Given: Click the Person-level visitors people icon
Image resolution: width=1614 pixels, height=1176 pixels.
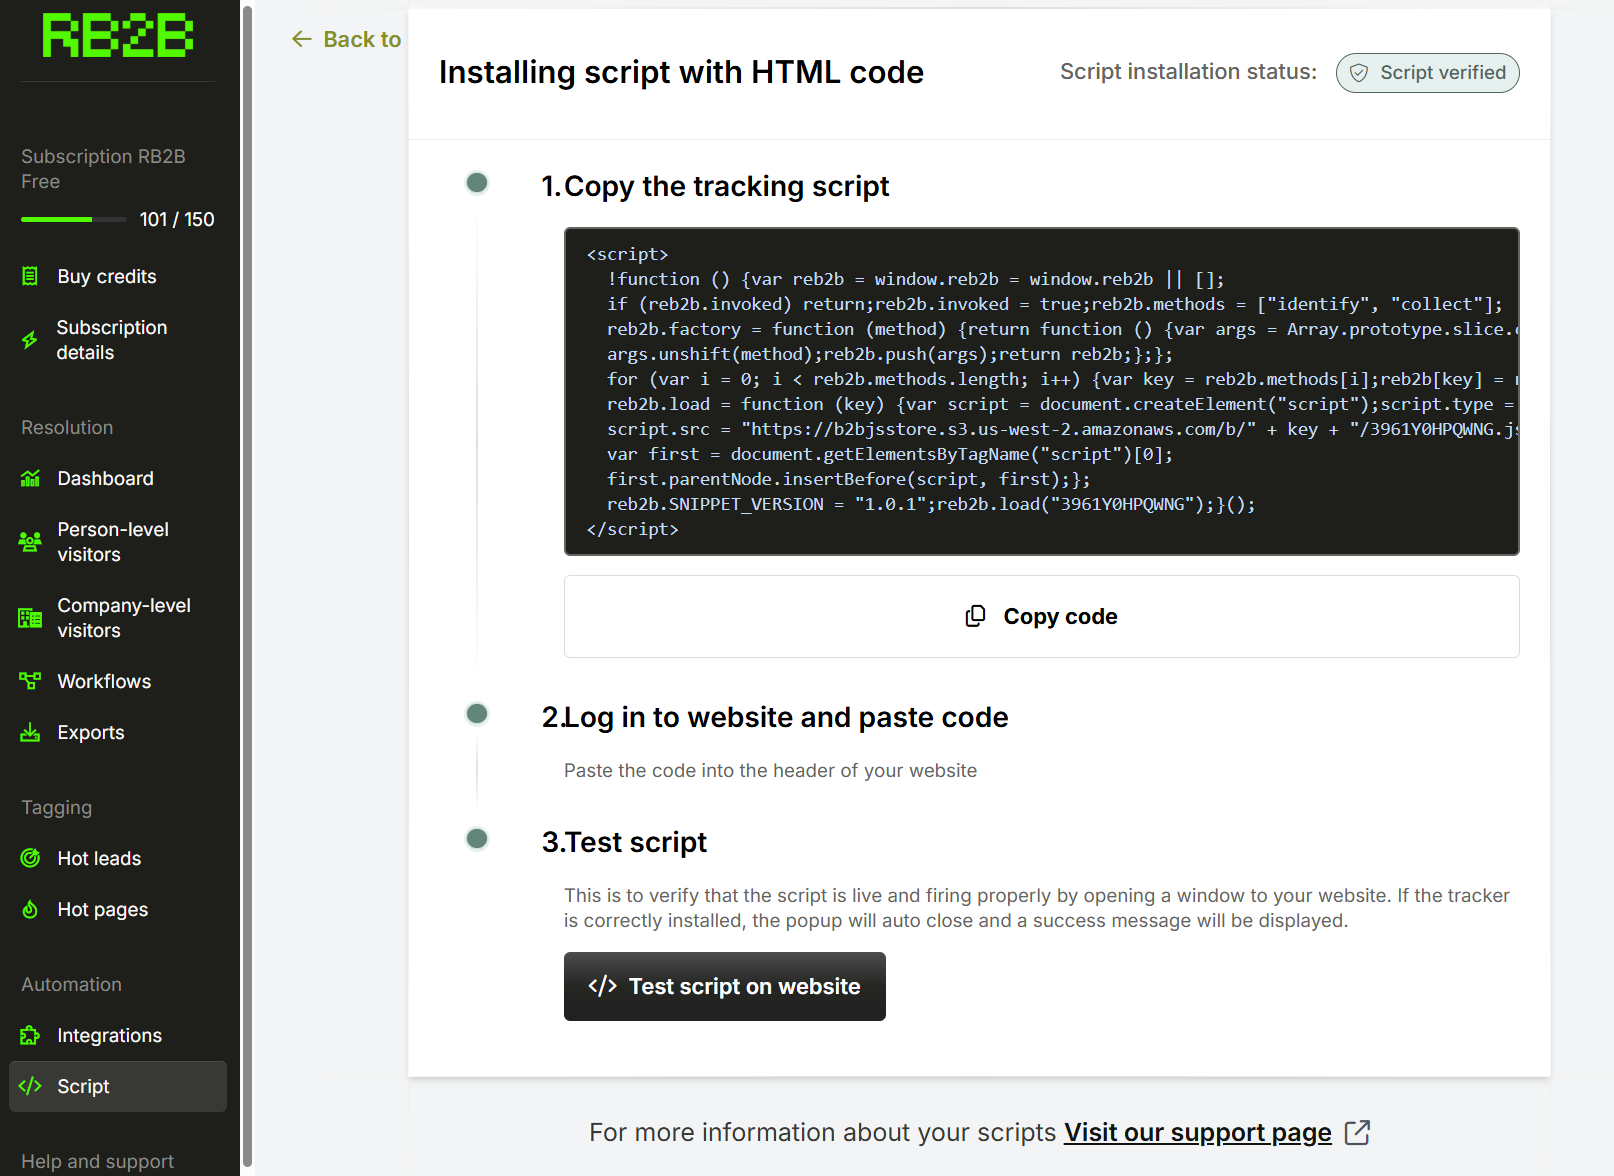Looking at the screenshot, I should tap(30, 542).
